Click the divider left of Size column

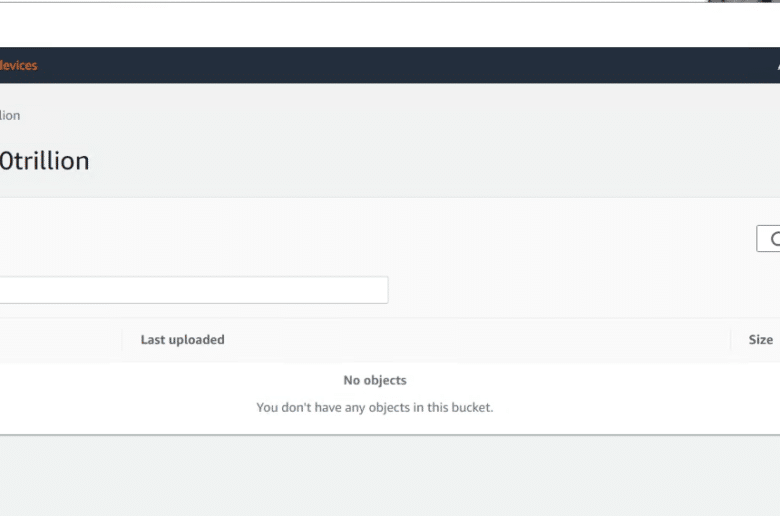[731, 340]
